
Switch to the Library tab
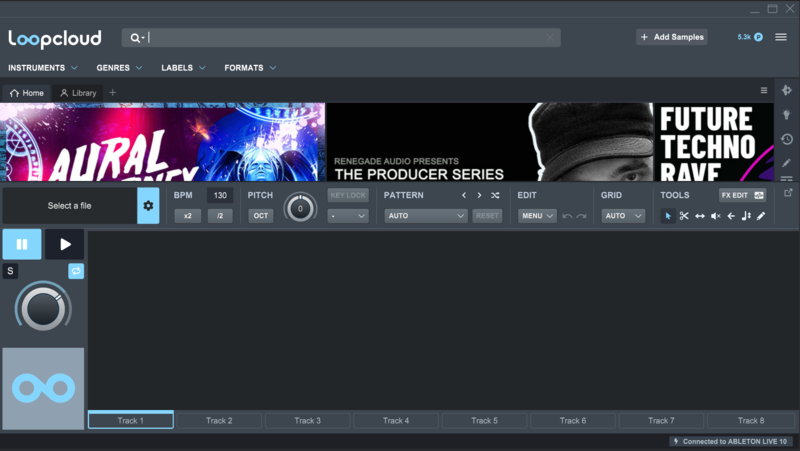[x=79, y=93]
